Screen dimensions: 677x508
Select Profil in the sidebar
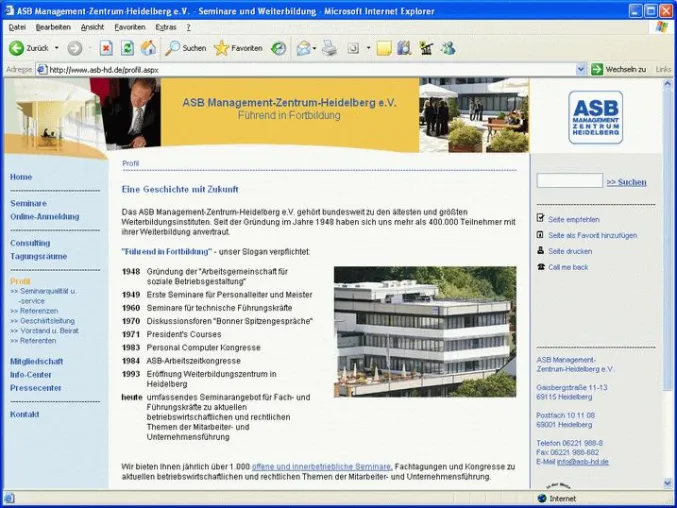click(20, 281)
